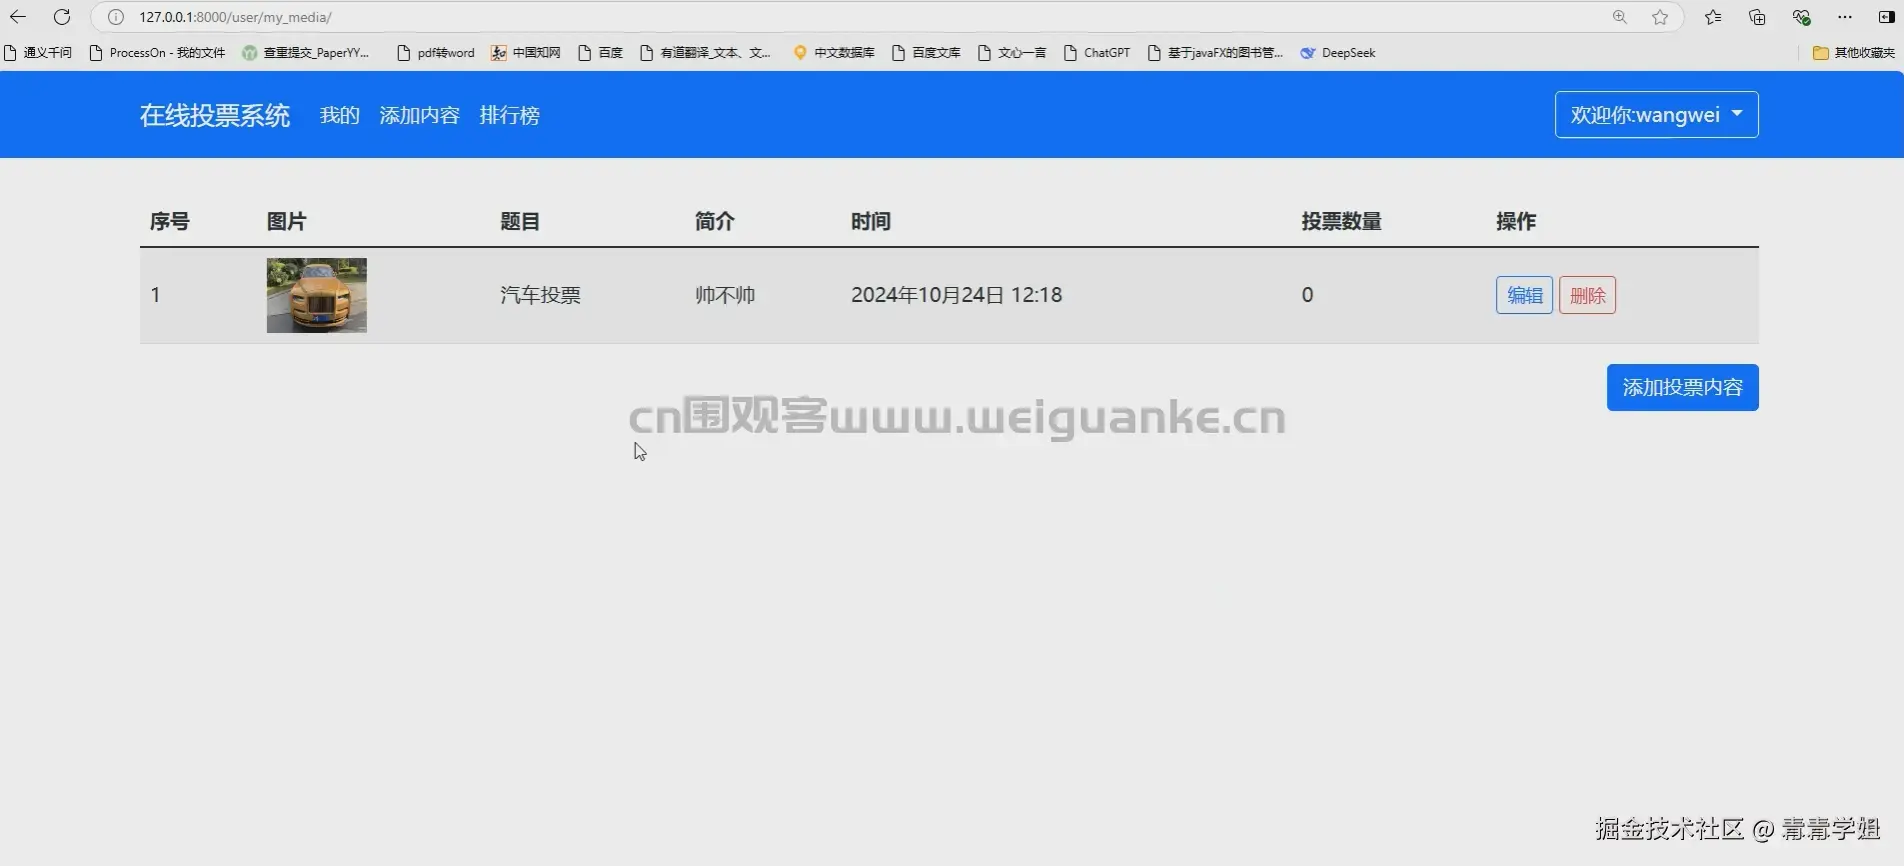The height and width of the screenshot is (866, 1904).
Task: Click the 简介 column header
Action: coord(715,221)
